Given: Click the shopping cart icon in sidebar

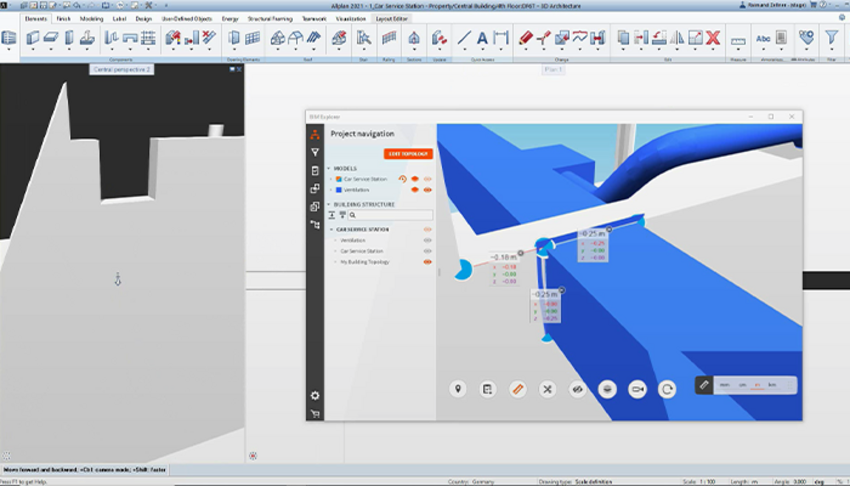Looking at the screenshot, I should click(315, 413).
